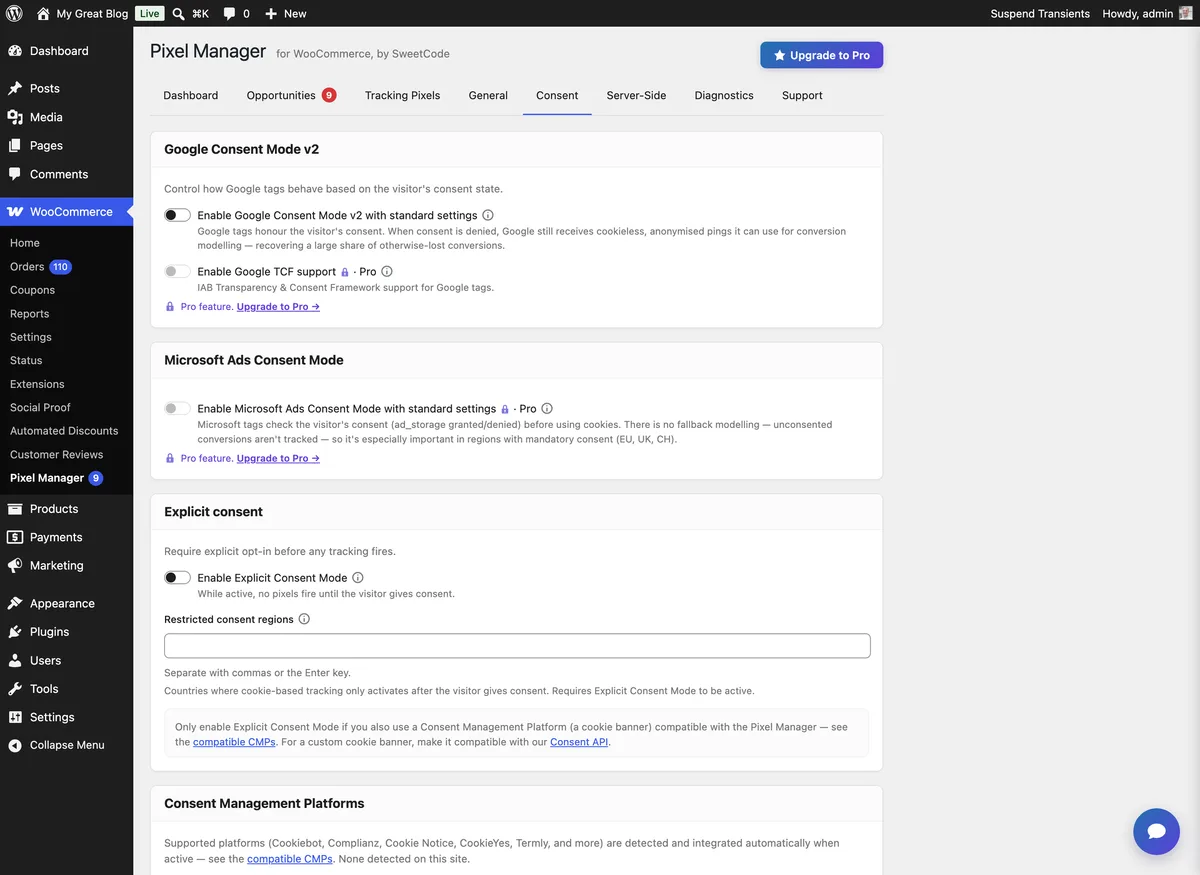
Task: Open Automated Discounts submenu item
Action: click(x=64, y=431)
